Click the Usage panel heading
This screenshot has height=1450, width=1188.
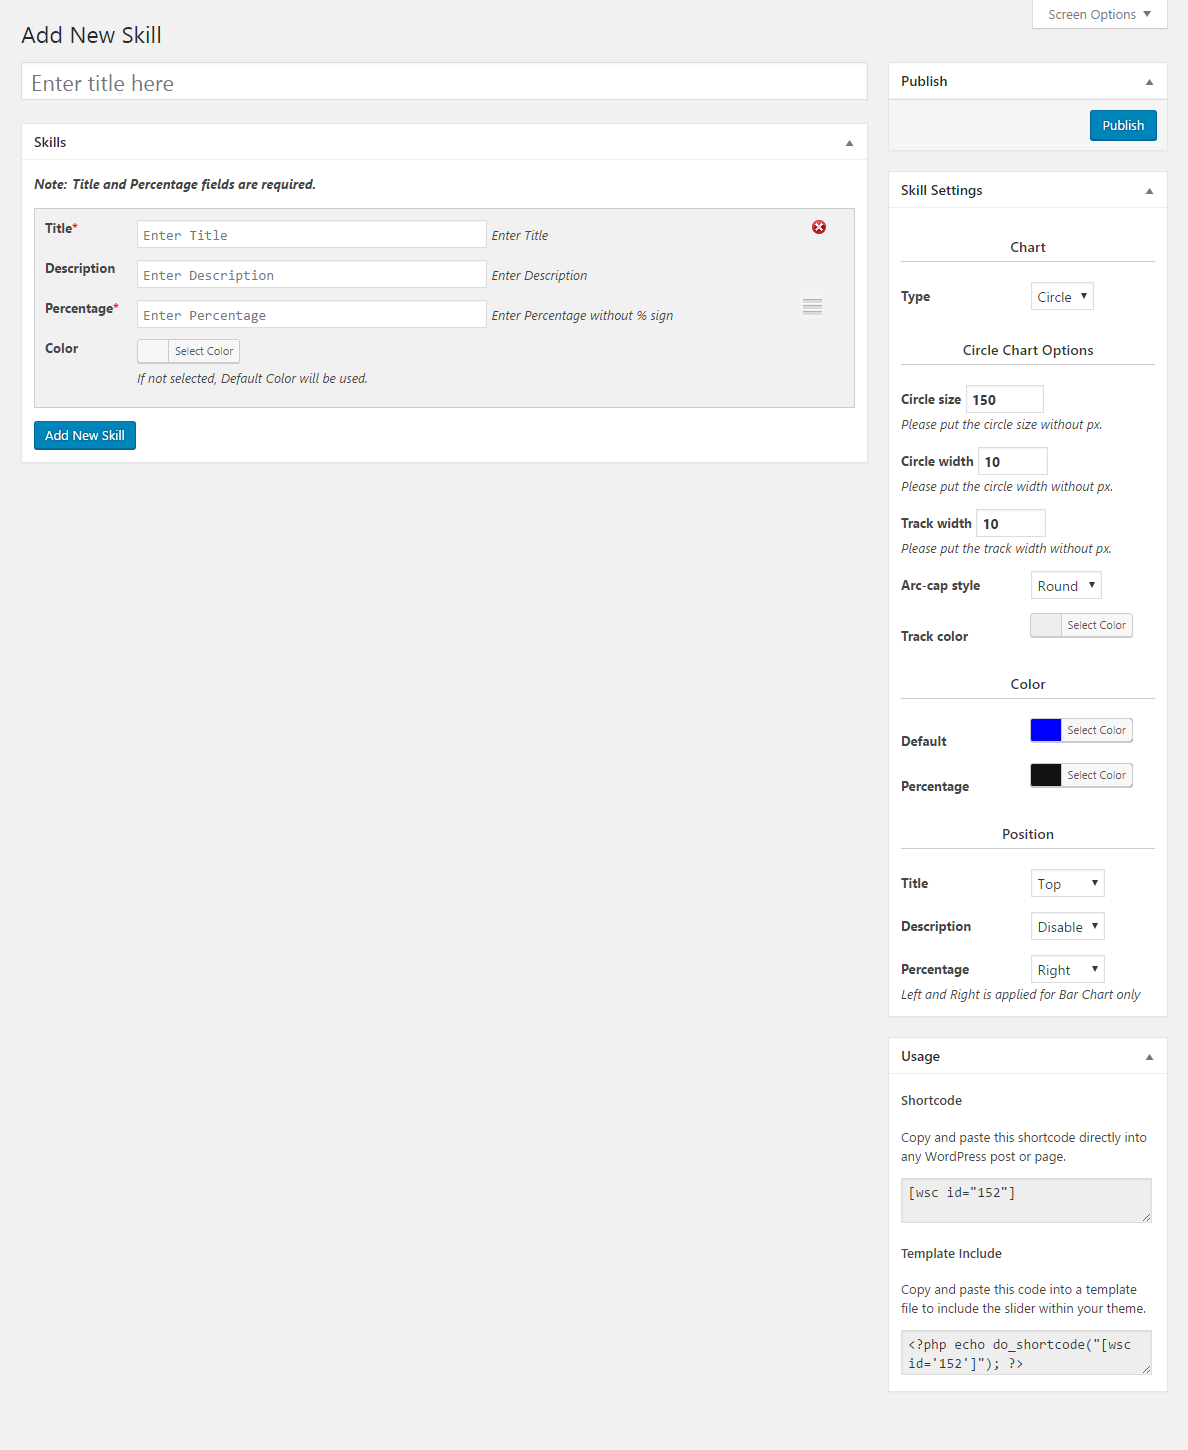(x=920, y=1056)
